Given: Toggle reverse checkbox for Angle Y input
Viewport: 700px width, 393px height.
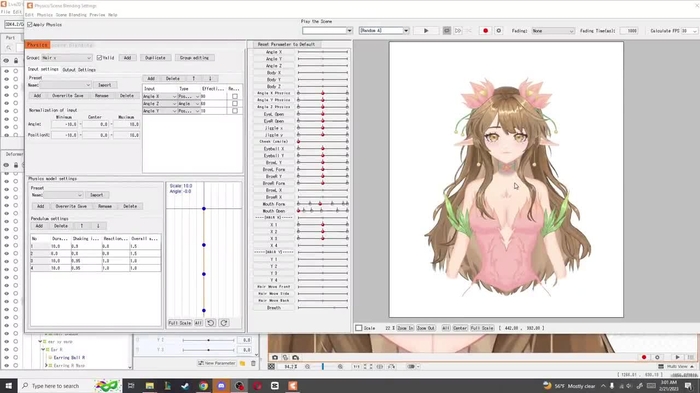Looking at the screenshot, I should [x=235, y=111].
